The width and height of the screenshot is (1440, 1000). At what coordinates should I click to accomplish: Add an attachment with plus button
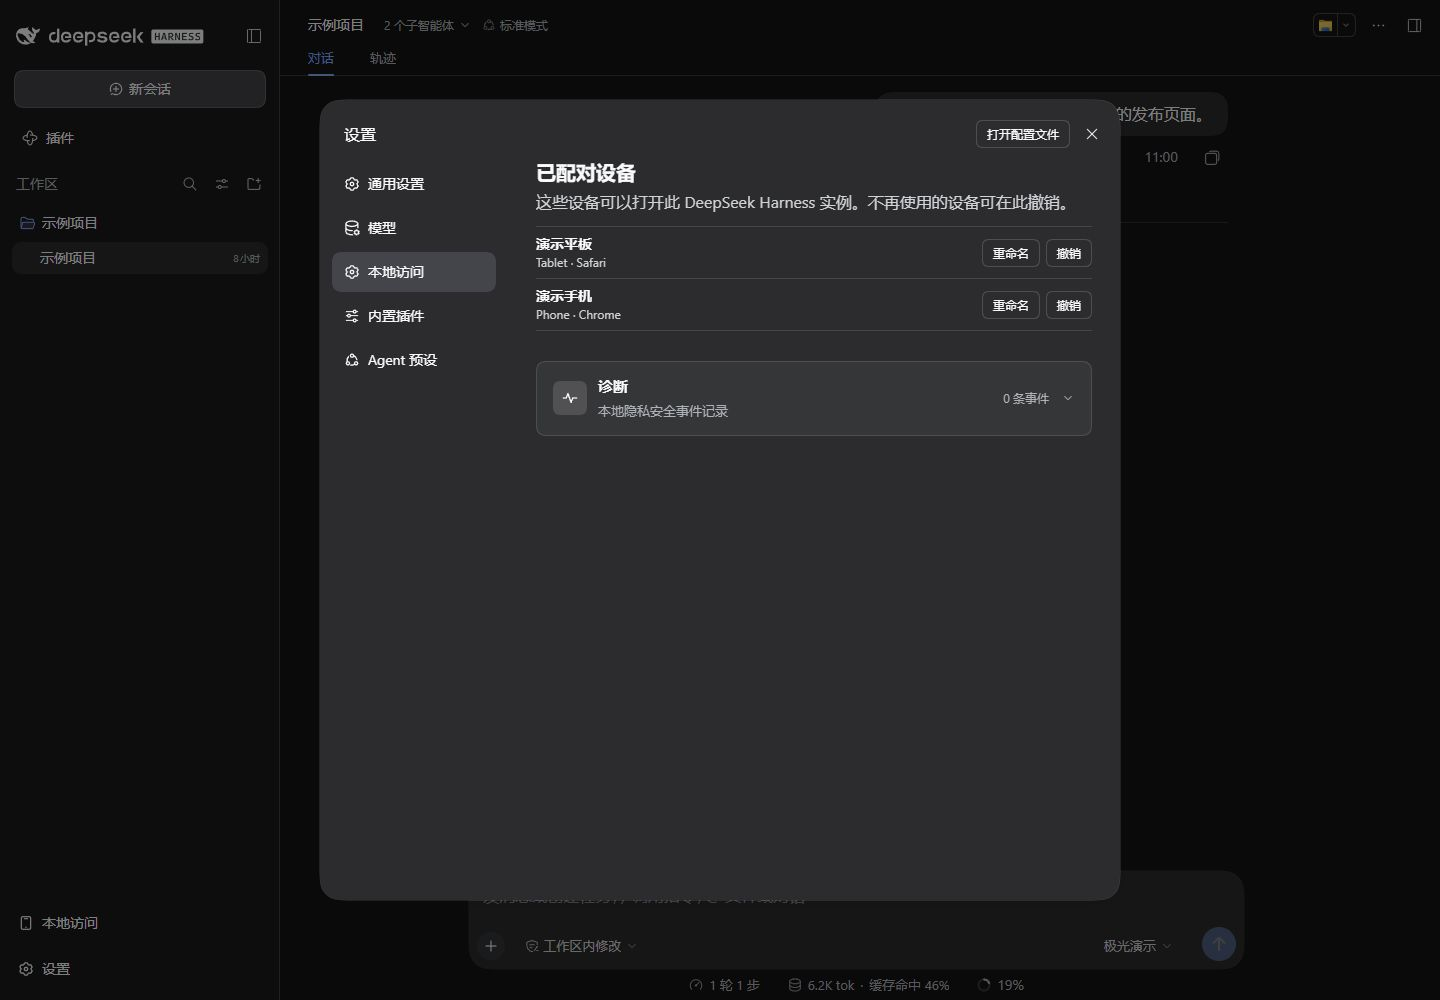pyautogui.click(x=491, y=945)
